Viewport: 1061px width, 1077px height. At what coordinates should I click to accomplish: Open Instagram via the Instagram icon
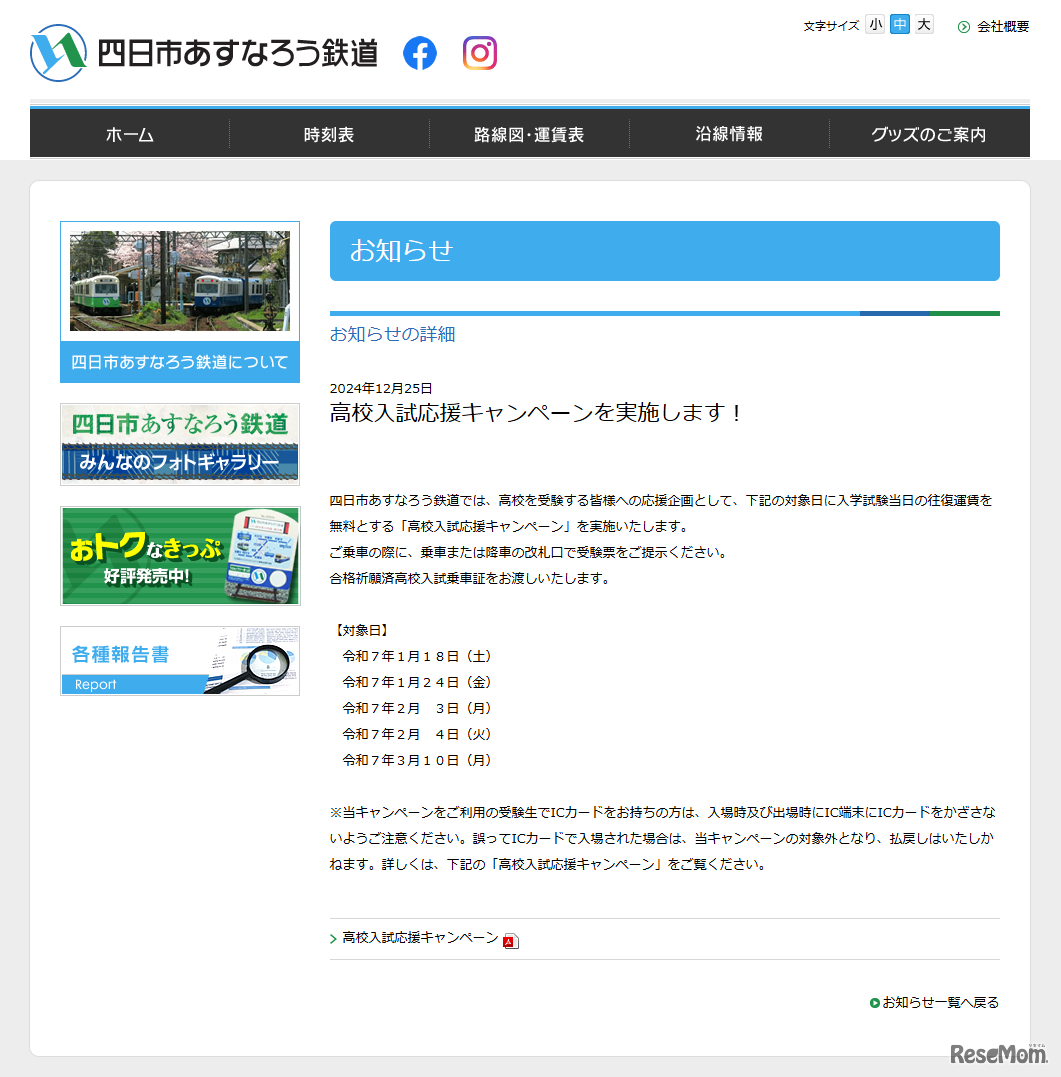pyautogui.click(x=481, y=53)
